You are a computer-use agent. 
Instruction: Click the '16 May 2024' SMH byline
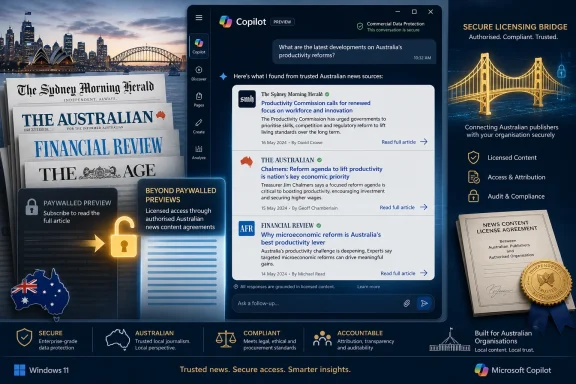coord(292,142)
